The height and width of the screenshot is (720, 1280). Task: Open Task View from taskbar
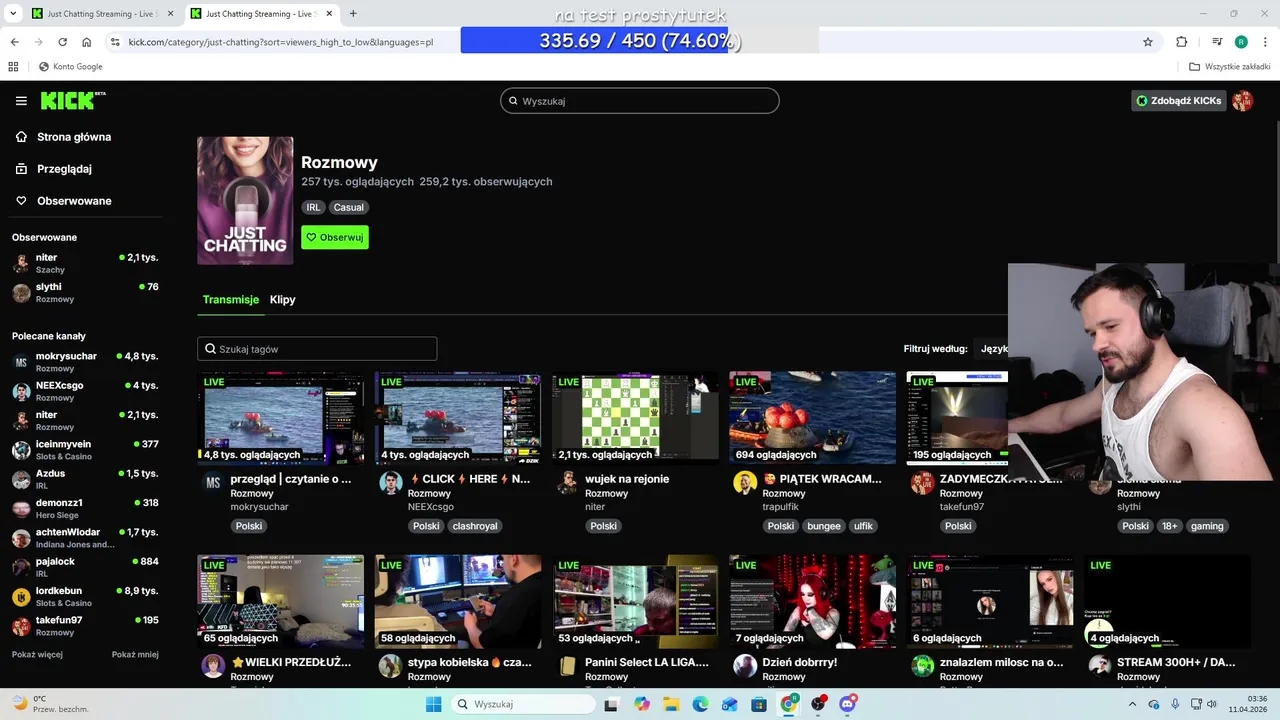pos(611,704)
